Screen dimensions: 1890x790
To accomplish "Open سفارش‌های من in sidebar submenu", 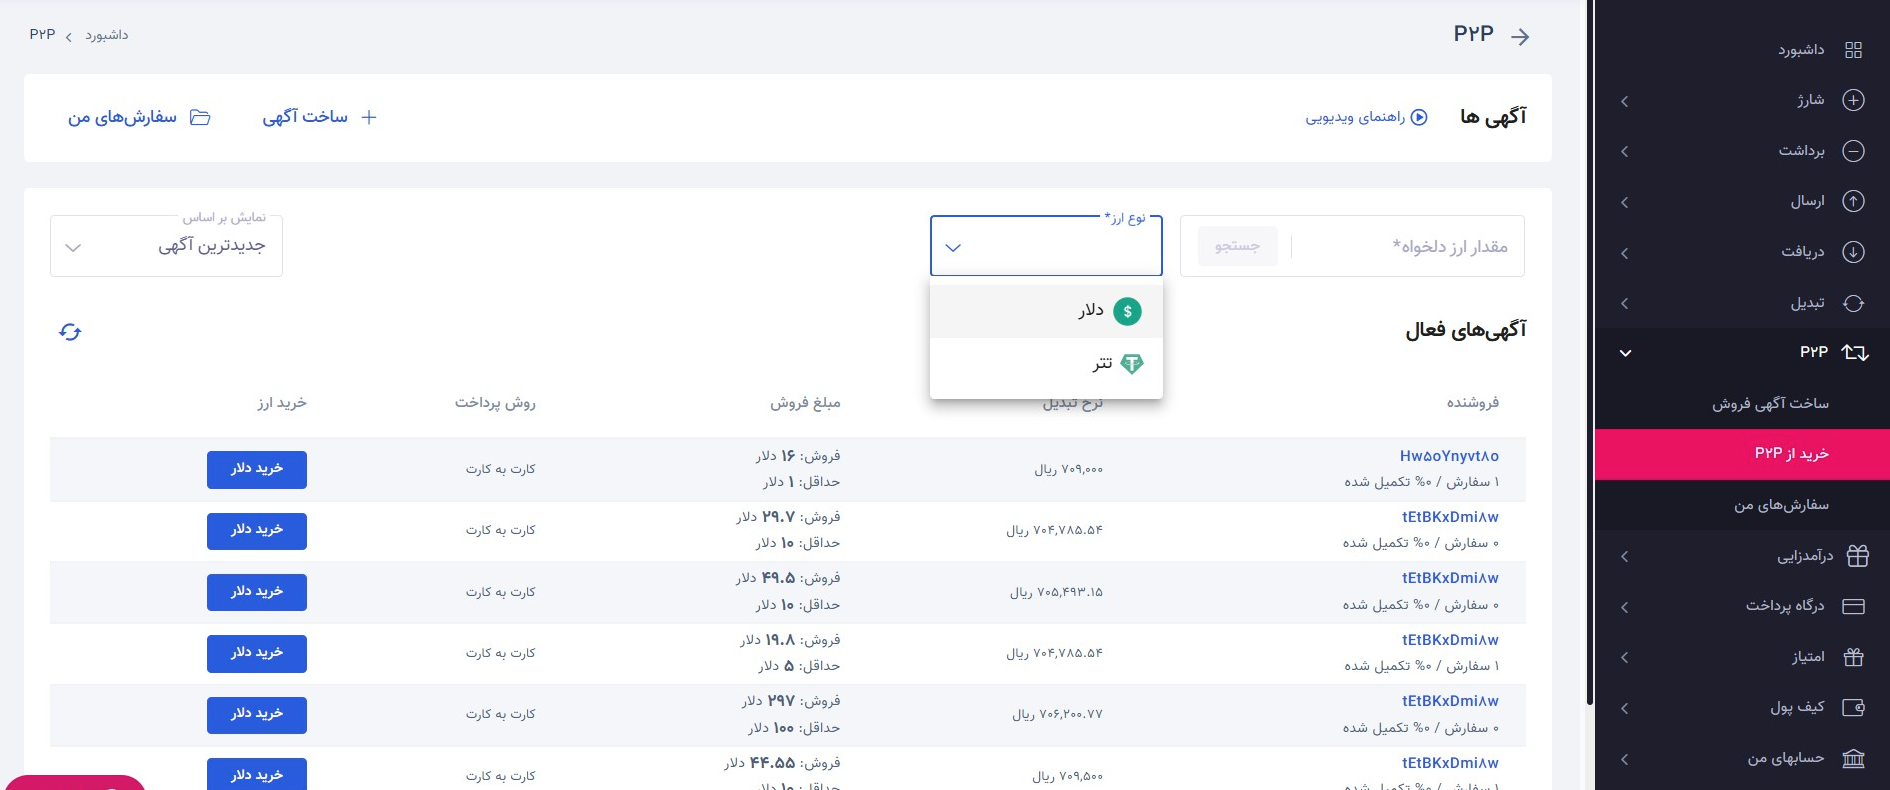I will 1781,505.
